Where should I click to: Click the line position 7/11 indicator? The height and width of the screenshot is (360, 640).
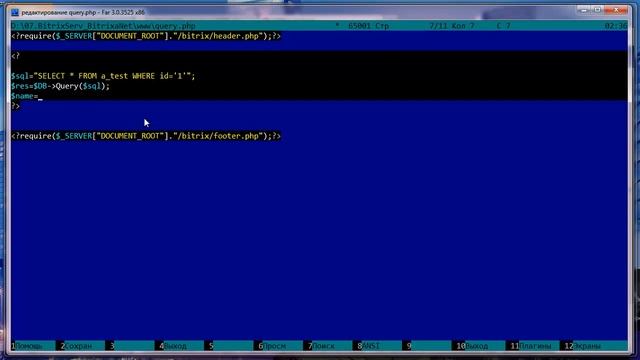pyautogui.click(x=438, y=26)
